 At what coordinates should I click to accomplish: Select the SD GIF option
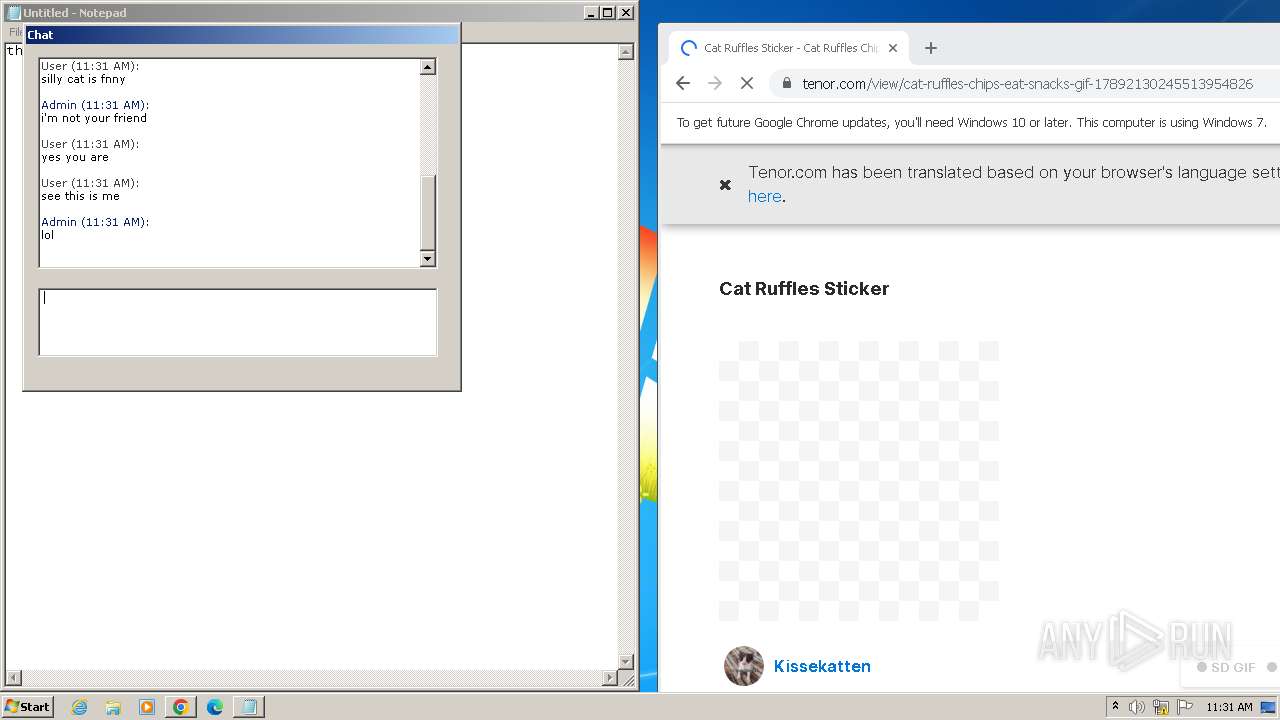1226,667
